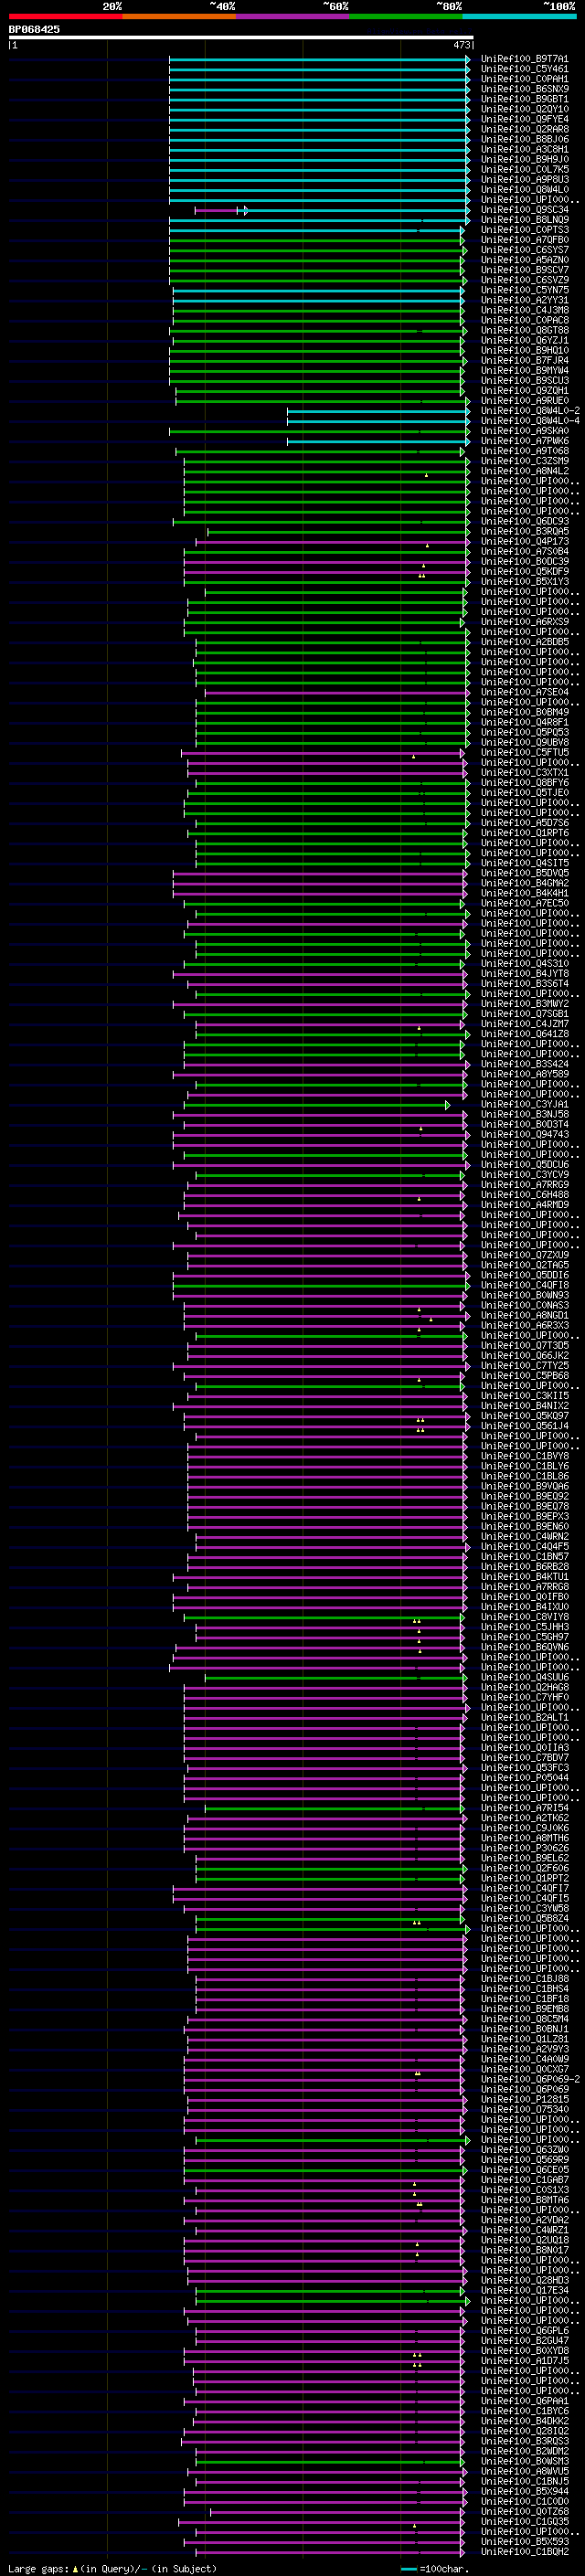The height and width of the screenshot is (2576, 585).
Task: Select hit label UniRef100_C5YN75
Action: point(524,290)
